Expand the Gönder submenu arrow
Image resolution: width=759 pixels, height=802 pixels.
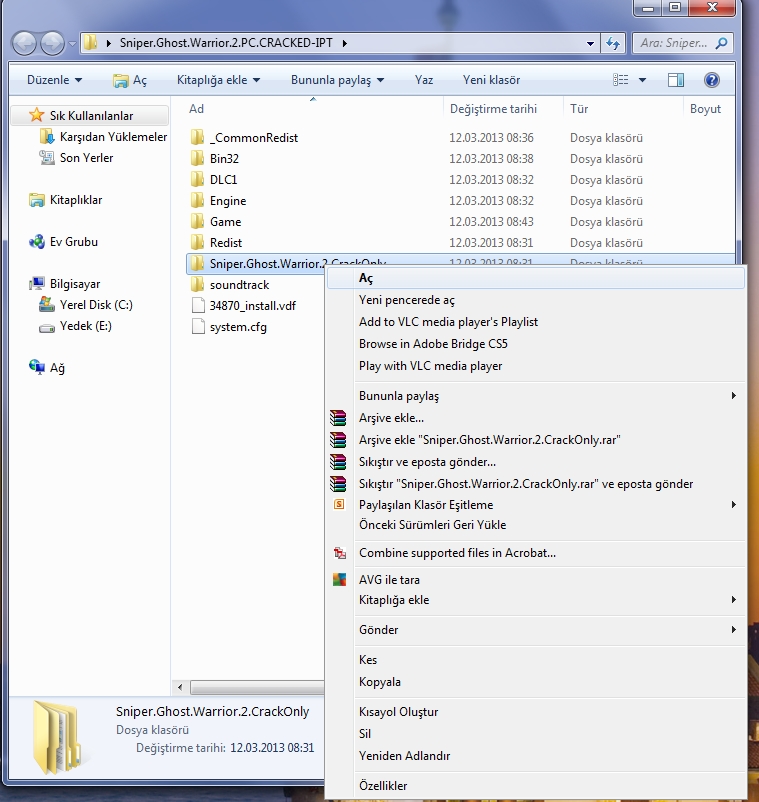734,629
